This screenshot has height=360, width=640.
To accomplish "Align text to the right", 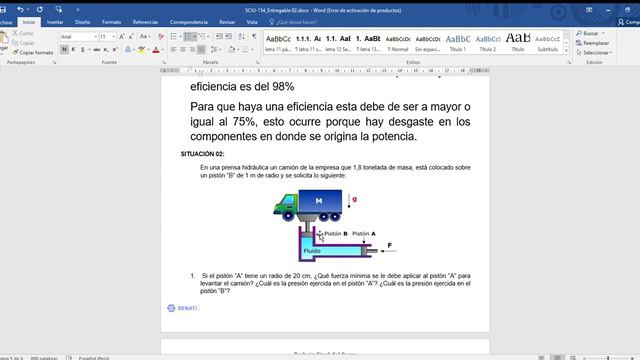I will (x=192, y=50).
